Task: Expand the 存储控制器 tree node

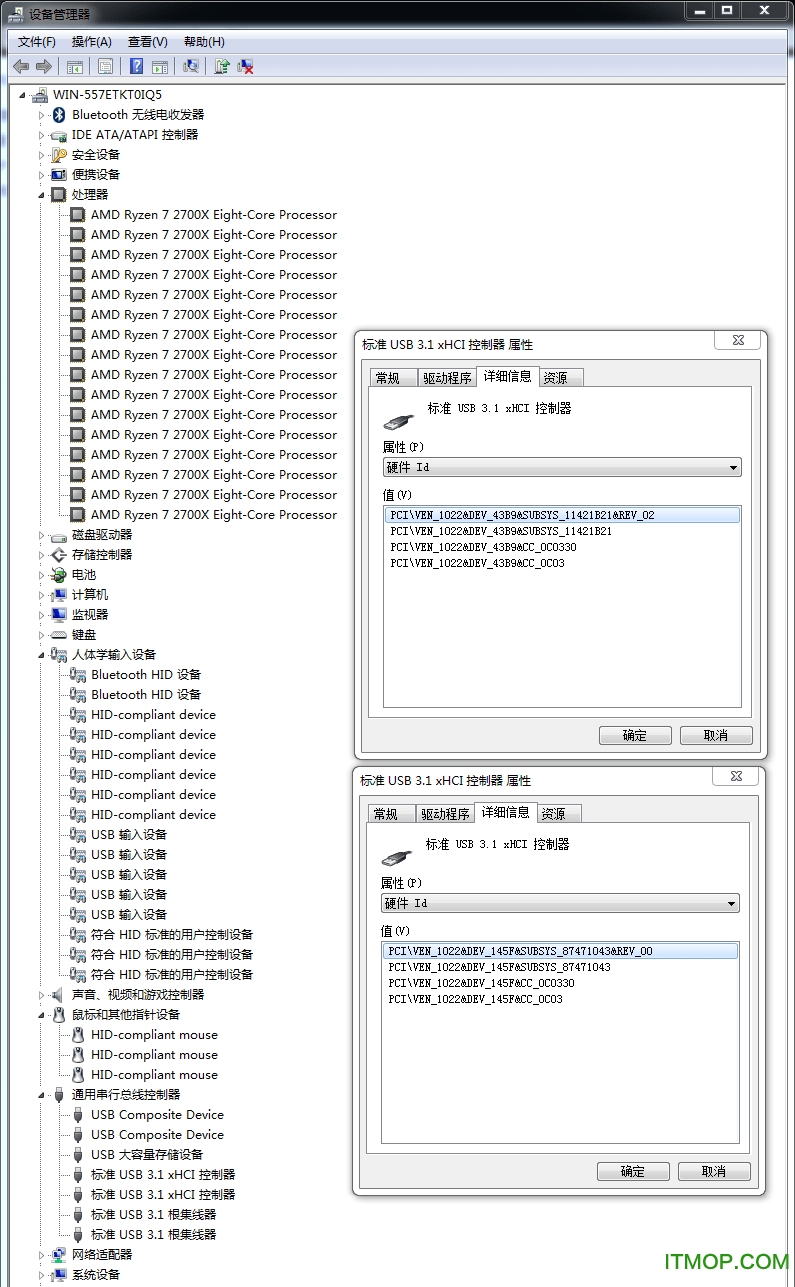Action: [x=42, y=555]
